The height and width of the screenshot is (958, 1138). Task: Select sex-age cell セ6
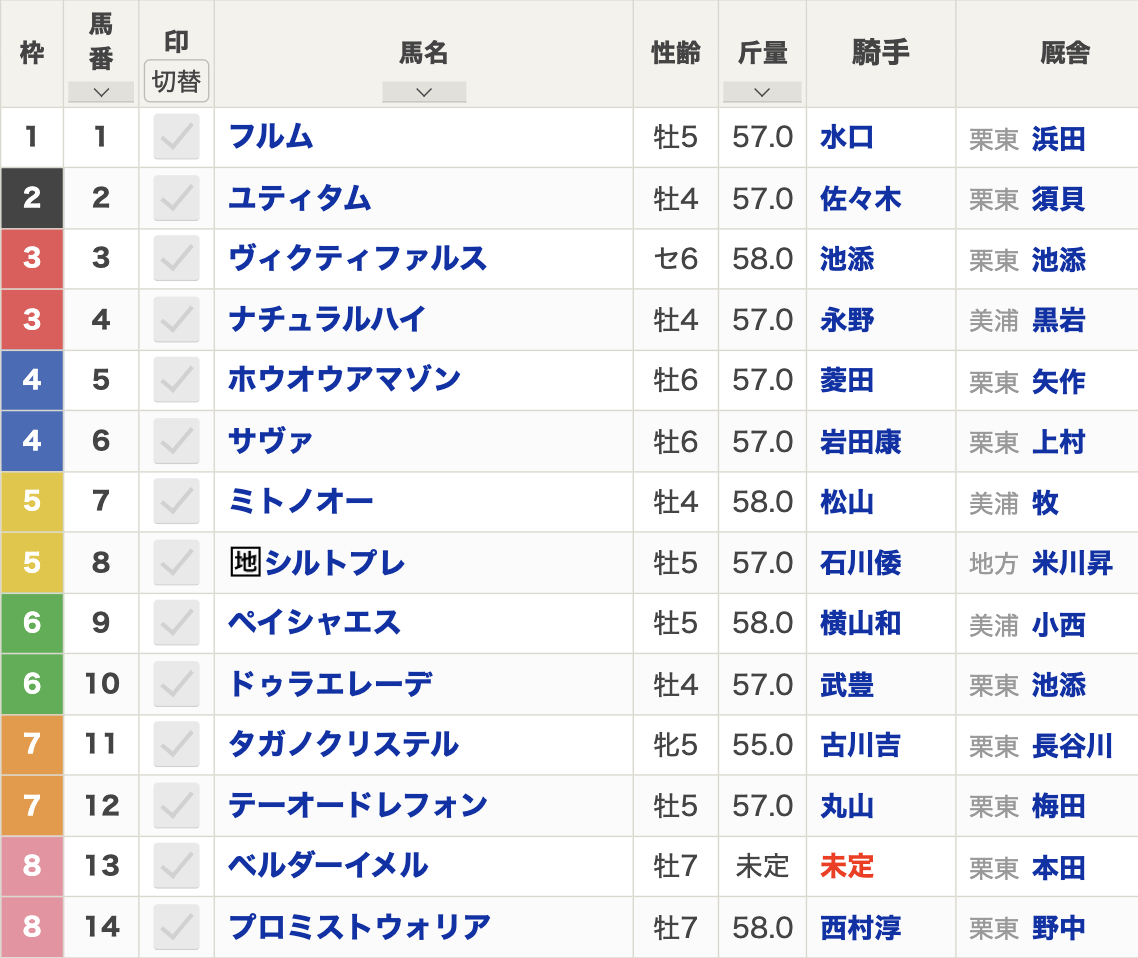[x=676, y=259]
